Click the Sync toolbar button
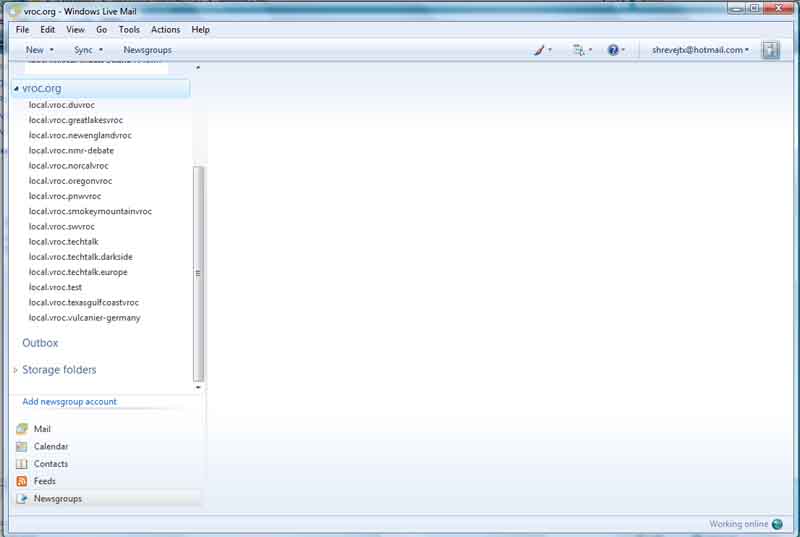Screen dimensions: 800x537 coord(83,50)
